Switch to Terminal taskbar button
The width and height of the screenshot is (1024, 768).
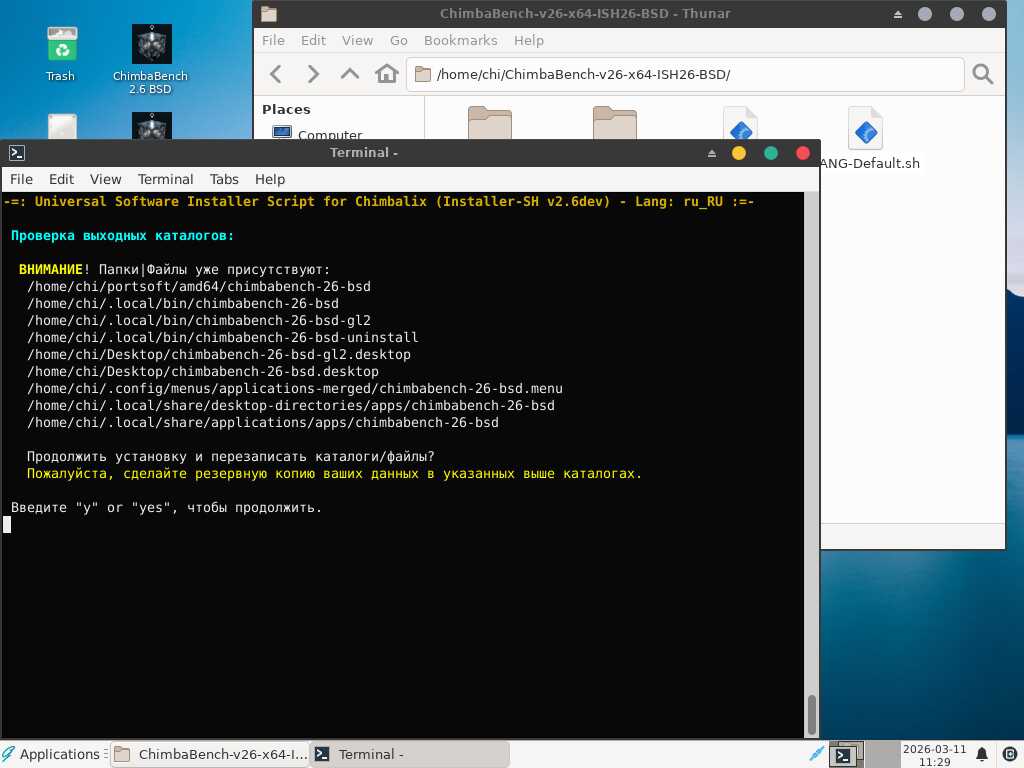[409, 754]
